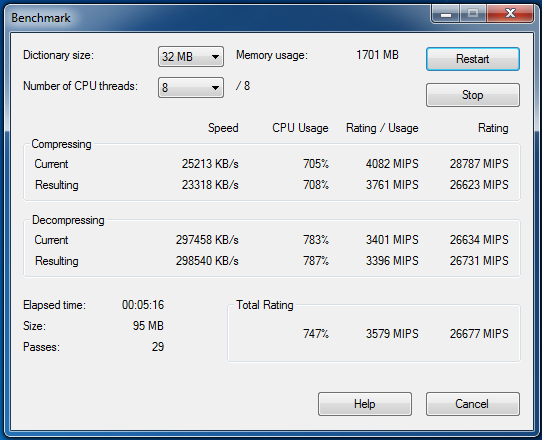Click the Passes count 29
542x440 pixels.
coord(158,347)
